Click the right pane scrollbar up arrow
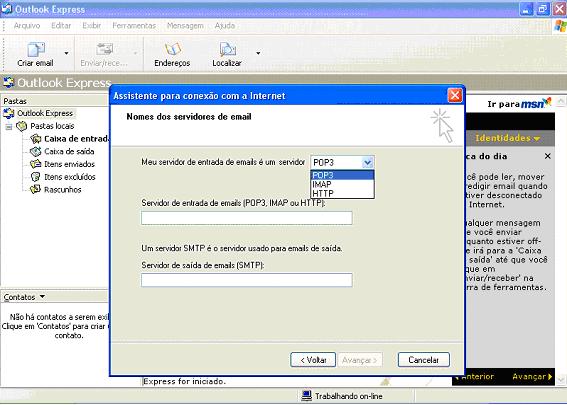This screenshot has width=567, height=405. 561,101
